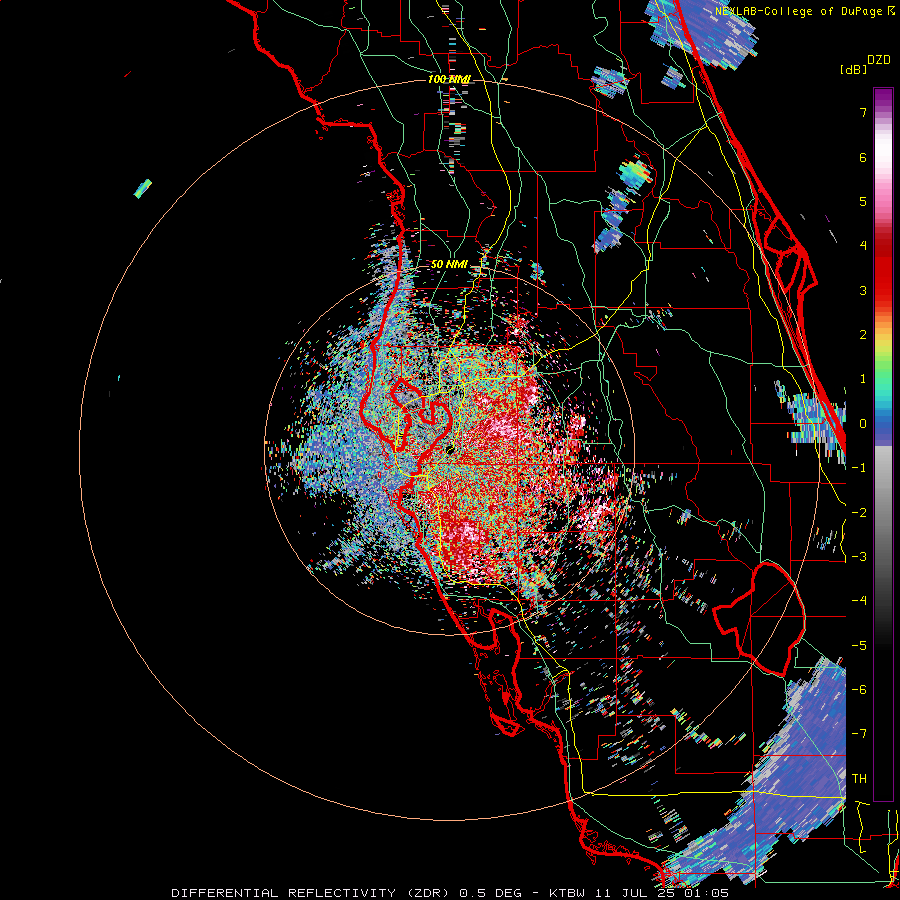Select the 0 tick label on the scale
This screenshot has height=900, width=900.
(x=863, y=424)
